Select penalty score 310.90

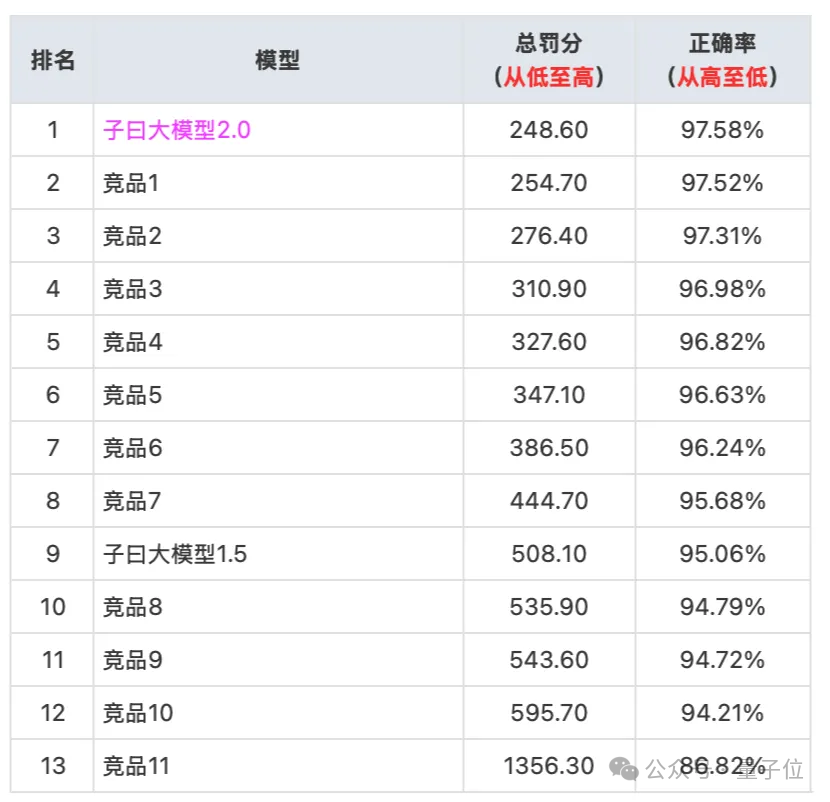click(549, 289)
